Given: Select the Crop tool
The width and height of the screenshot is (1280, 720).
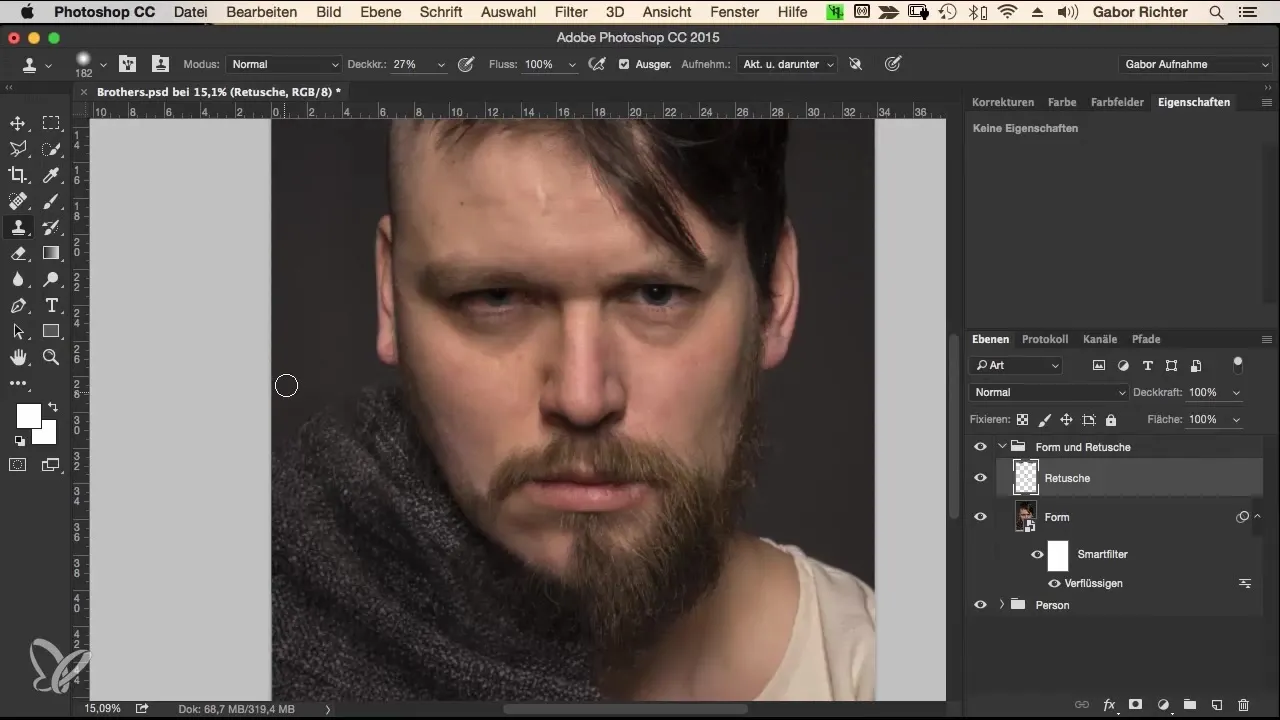Looking at the screenshot, I should (x=18, y=175).
